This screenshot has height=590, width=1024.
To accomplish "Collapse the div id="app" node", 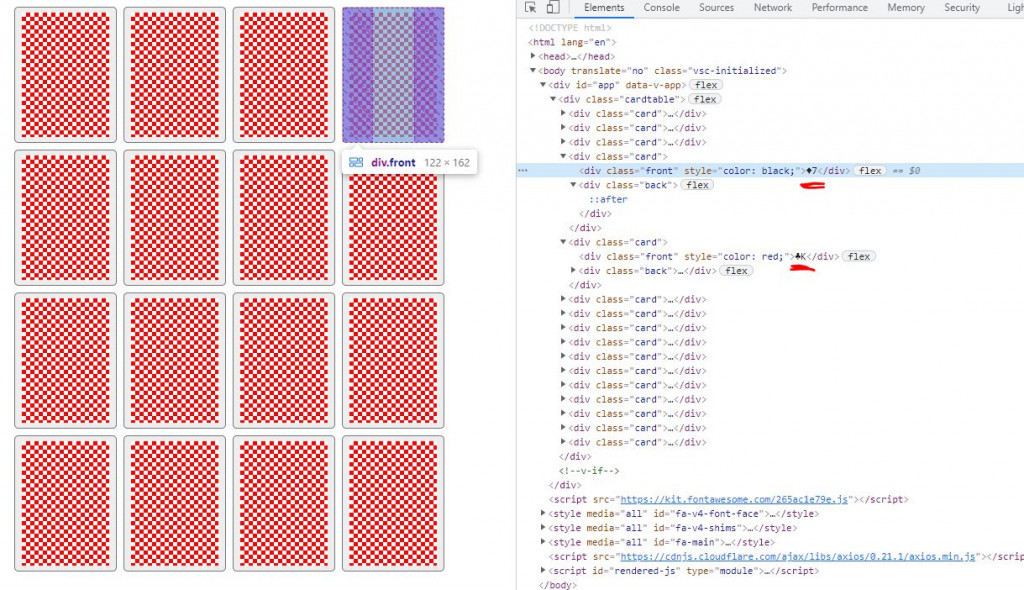I will coord(543,85).
